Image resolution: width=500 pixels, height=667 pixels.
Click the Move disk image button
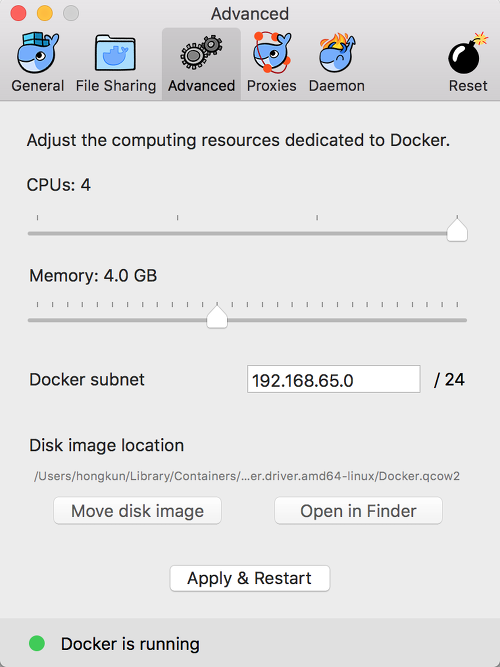(x=137, y=510)
